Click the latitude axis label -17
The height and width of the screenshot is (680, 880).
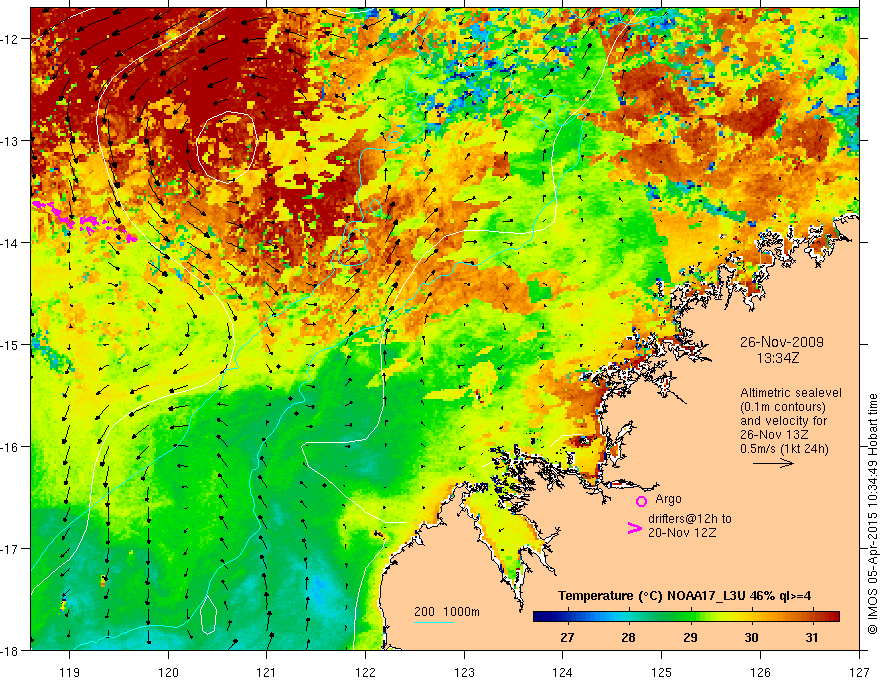pos(11,548)
